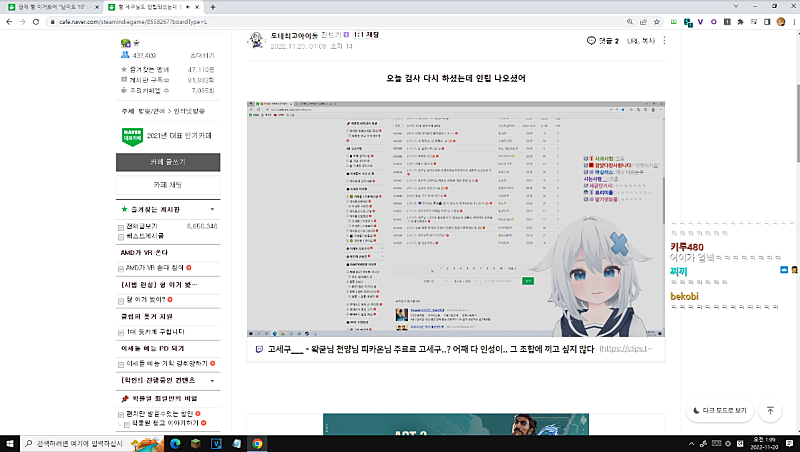
Task: Click the 카페 글쓰기 button
Action: 168,162
